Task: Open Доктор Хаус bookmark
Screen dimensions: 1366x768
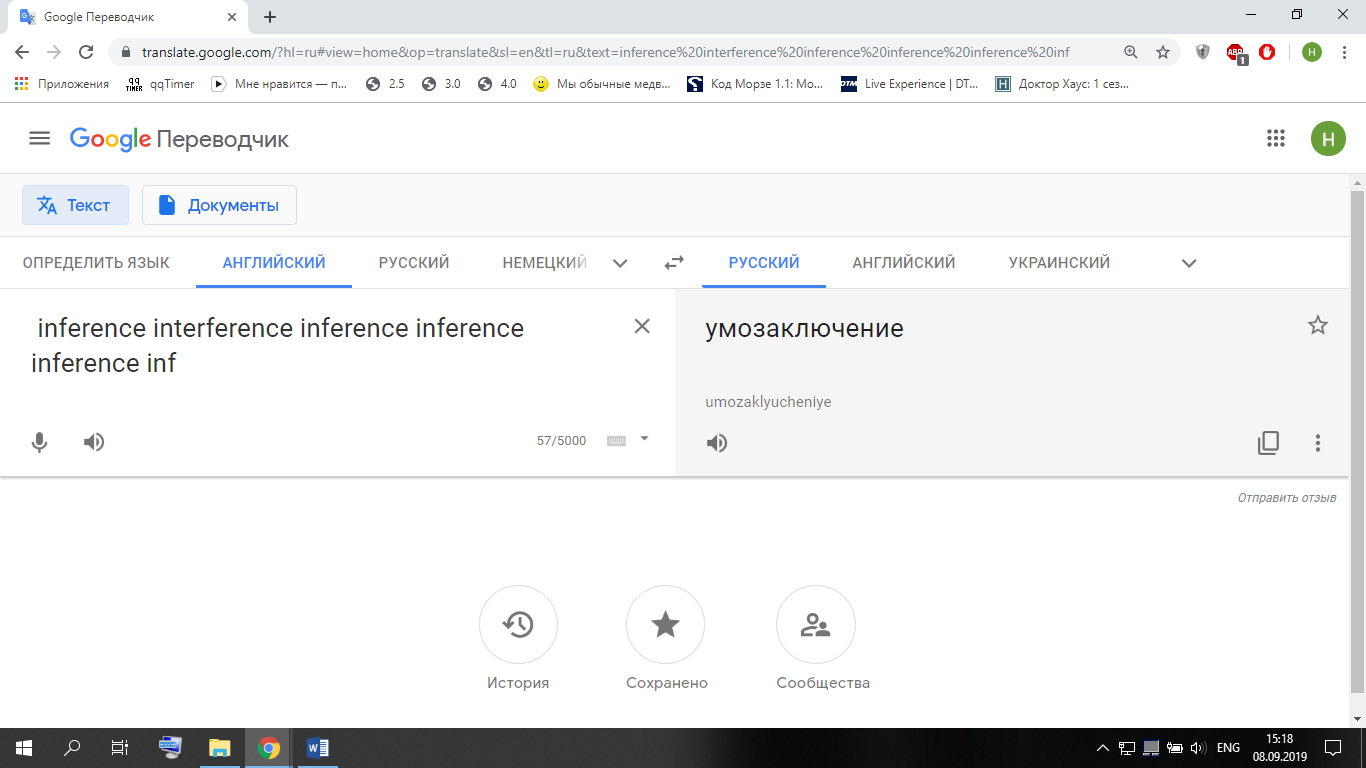Action: click(1062, 84)
